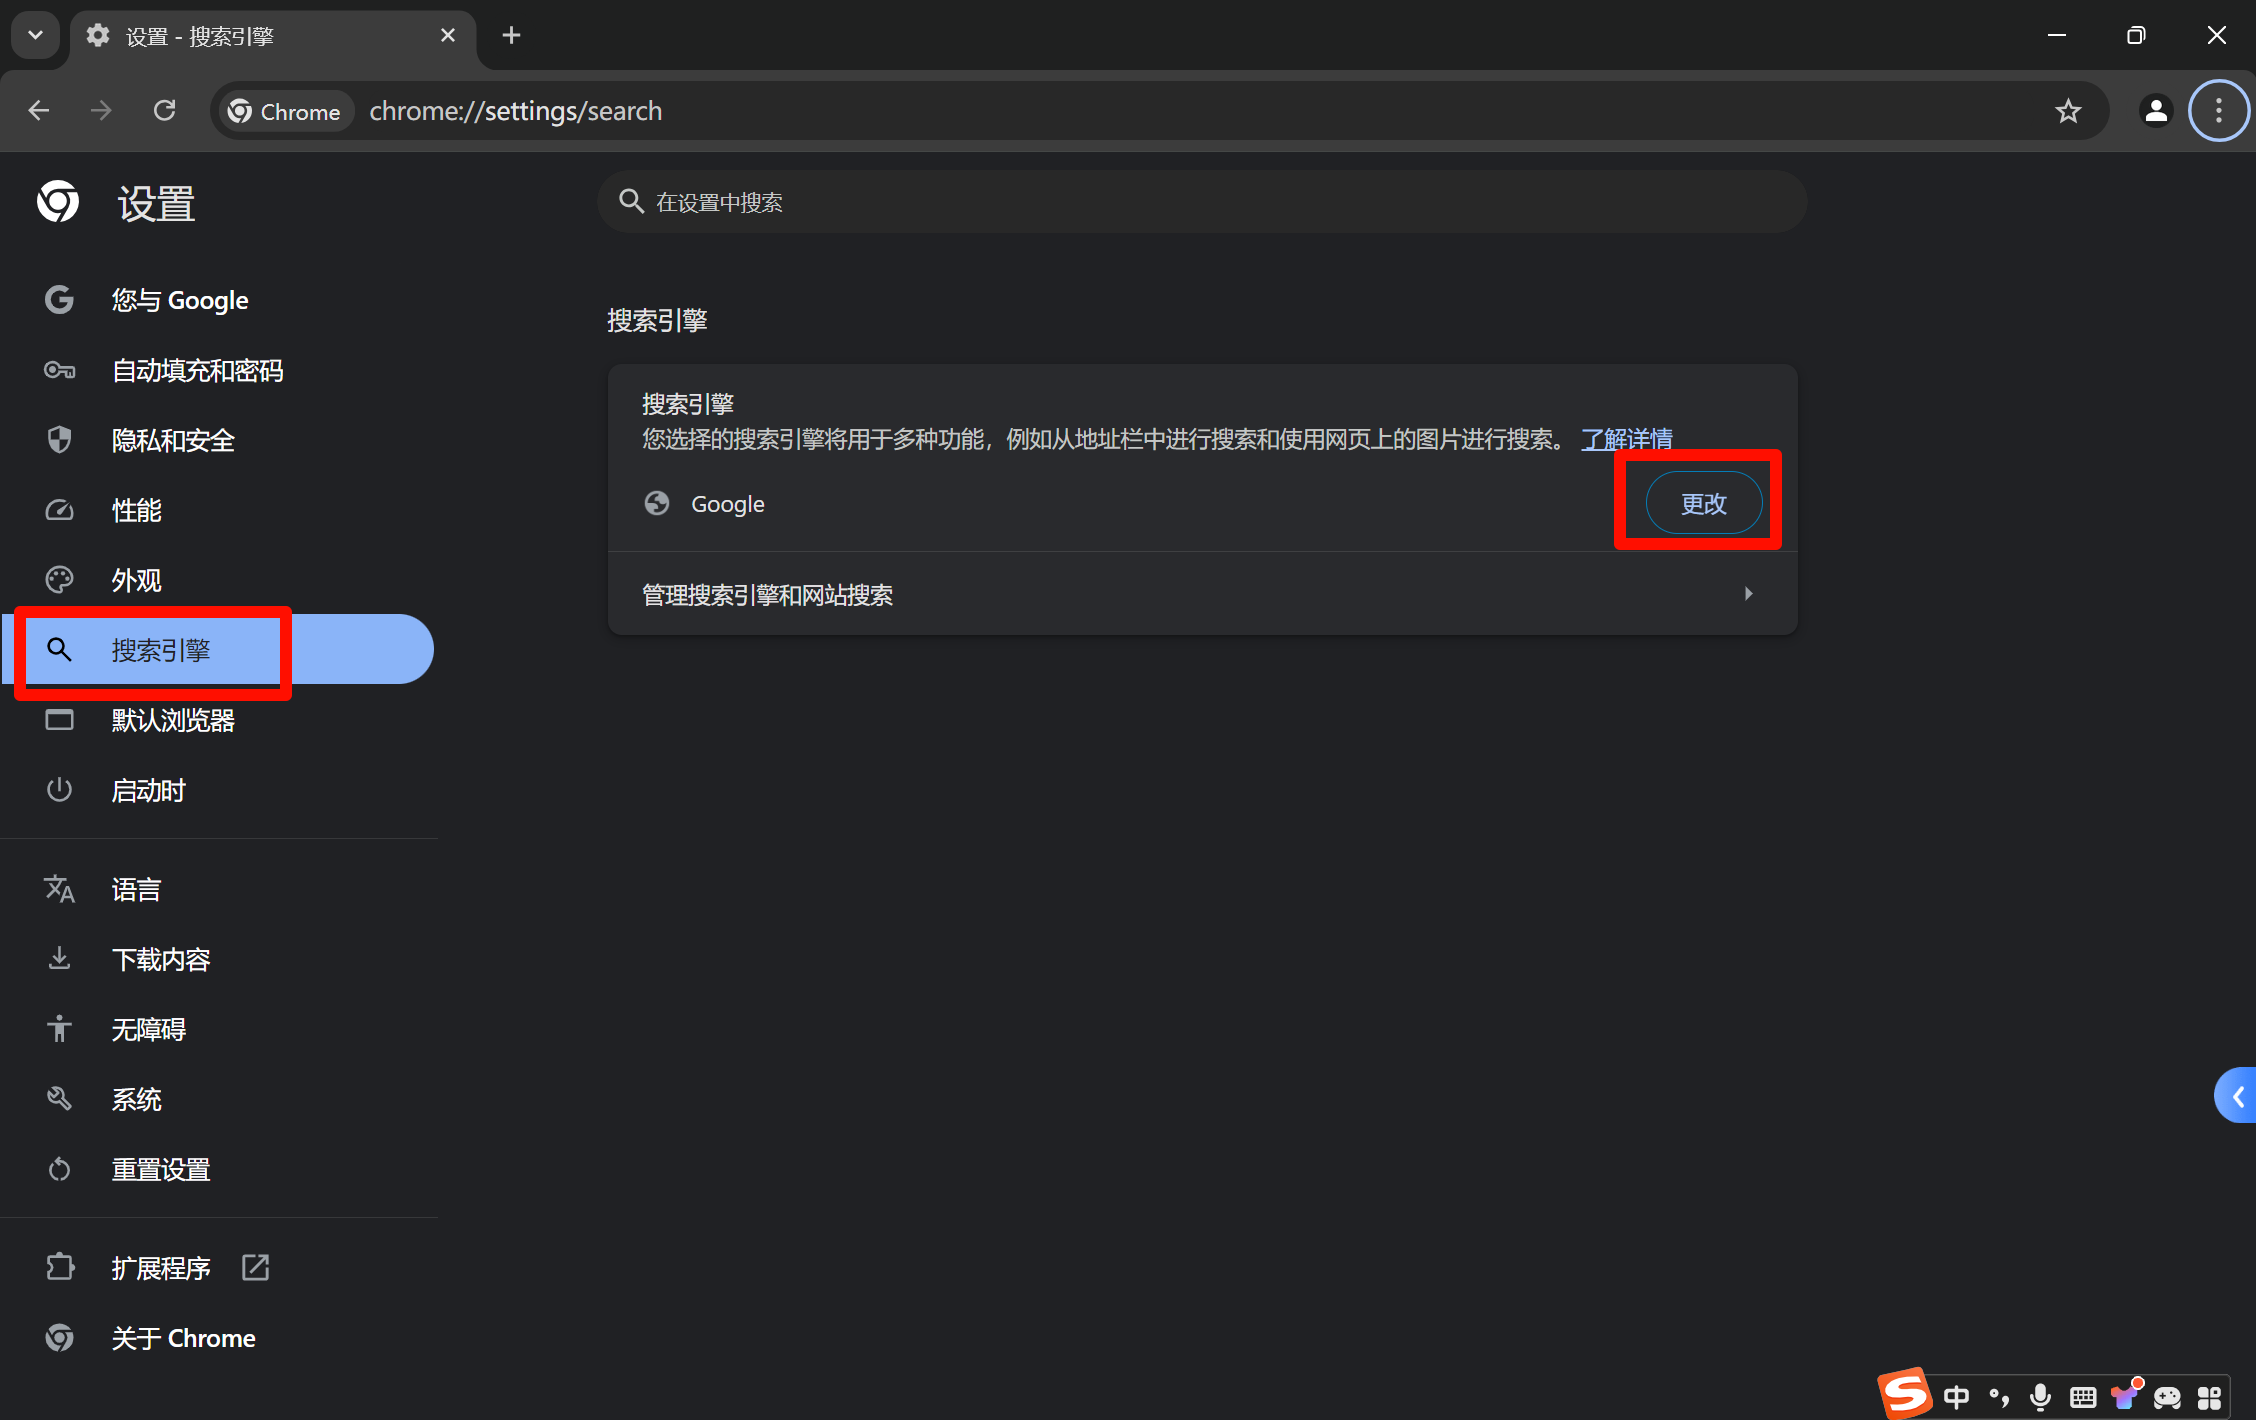The image size is (2256, 1420).
Task: Toggle Sogou 中 Chinese input mode
Action: [1956, 1396]
